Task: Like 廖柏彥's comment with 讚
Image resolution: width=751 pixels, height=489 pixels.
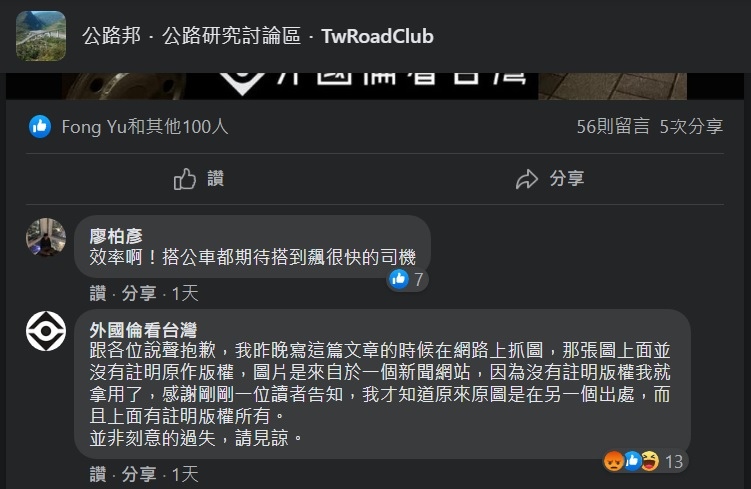Action: coord(98,293)
